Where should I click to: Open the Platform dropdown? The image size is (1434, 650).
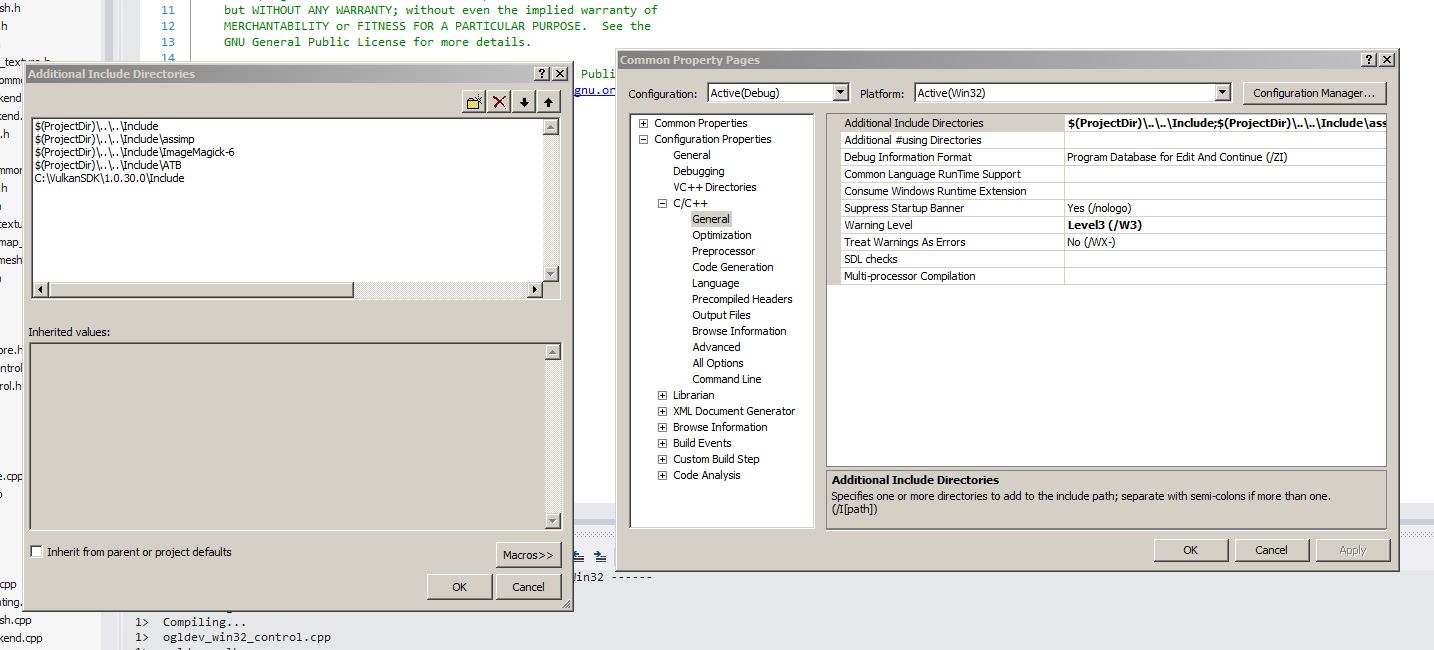1221,93
